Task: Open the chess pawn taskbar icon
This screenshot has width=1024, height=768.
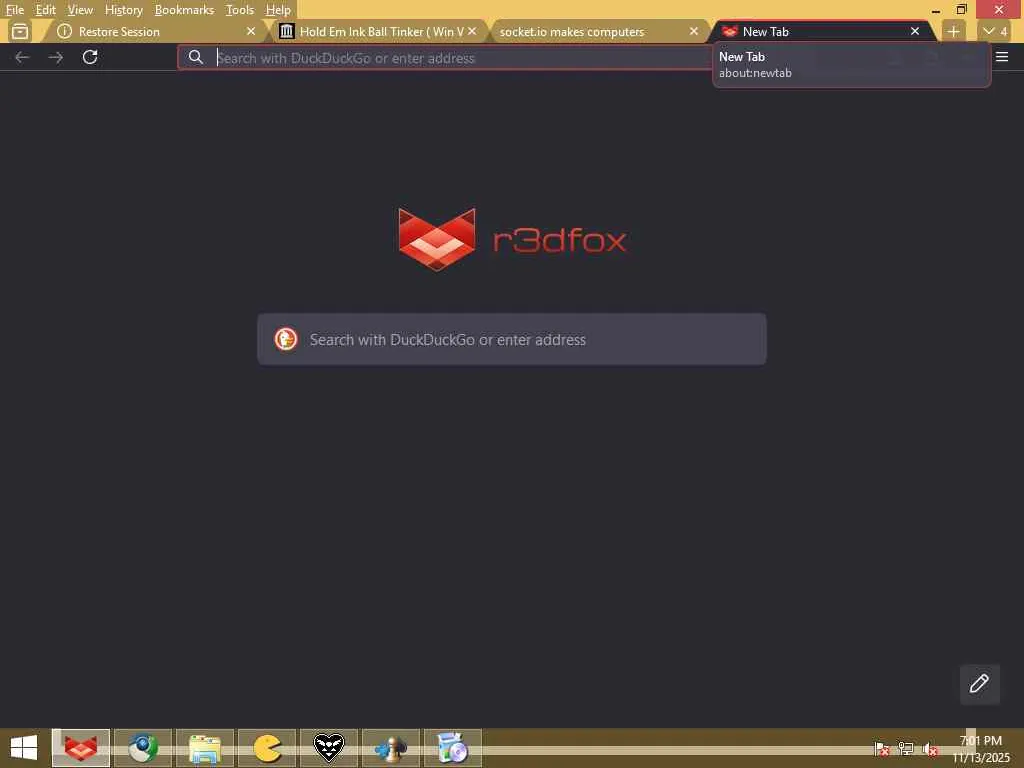Action: coord(391,748)
